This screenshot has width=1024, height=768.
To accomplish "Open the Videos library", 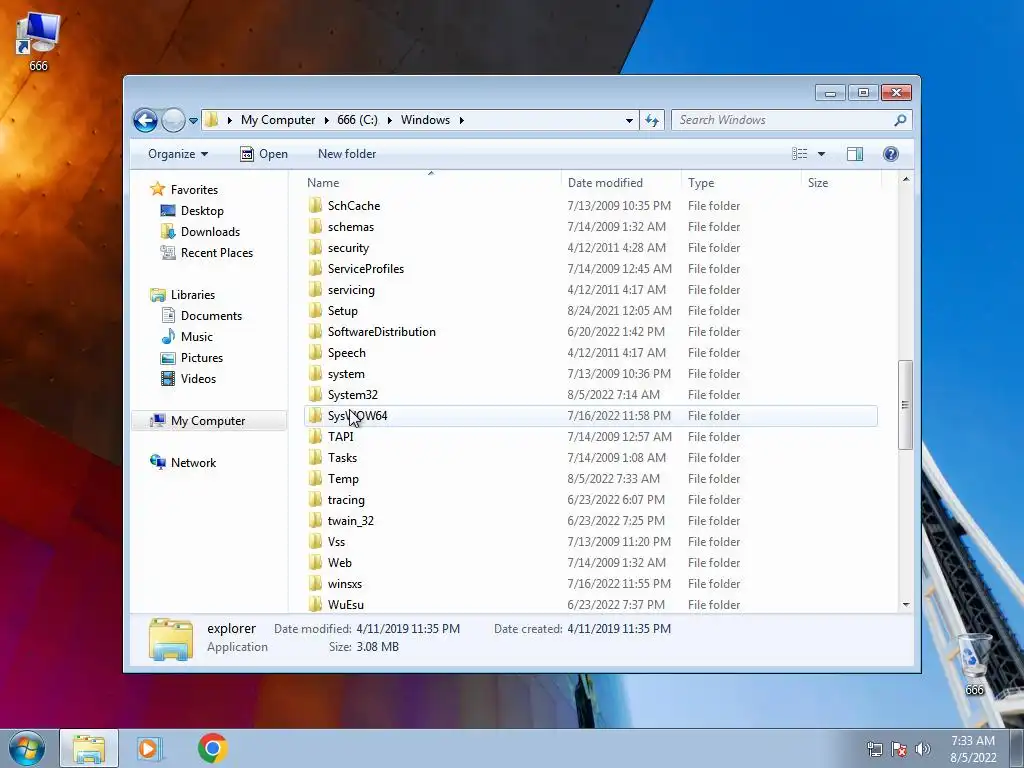I will tap(198, 379).
